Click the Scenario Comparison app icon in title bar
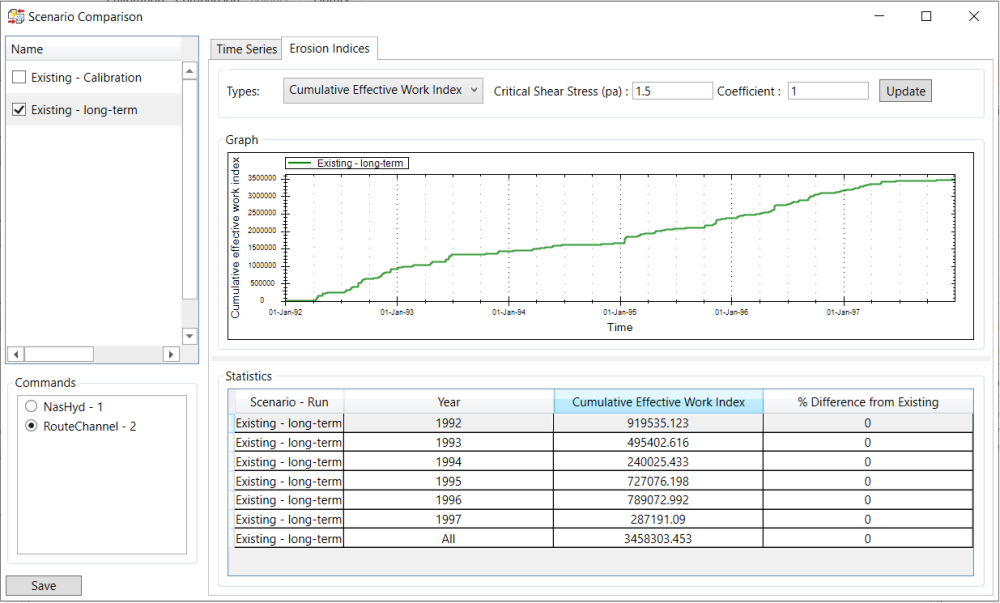The height and width of the screenshot is (603, 1000). [16, 16]
